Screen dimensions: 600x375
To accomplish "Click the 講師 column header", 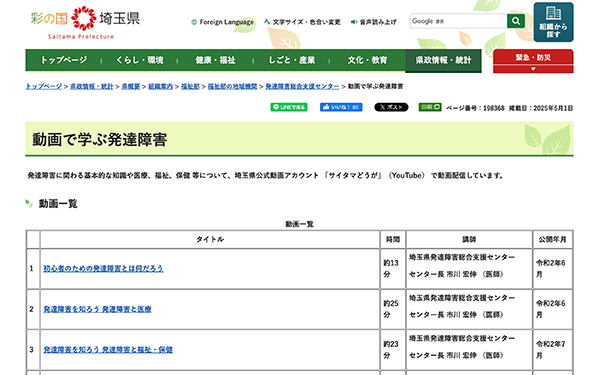I will click(x=469, y=240).
